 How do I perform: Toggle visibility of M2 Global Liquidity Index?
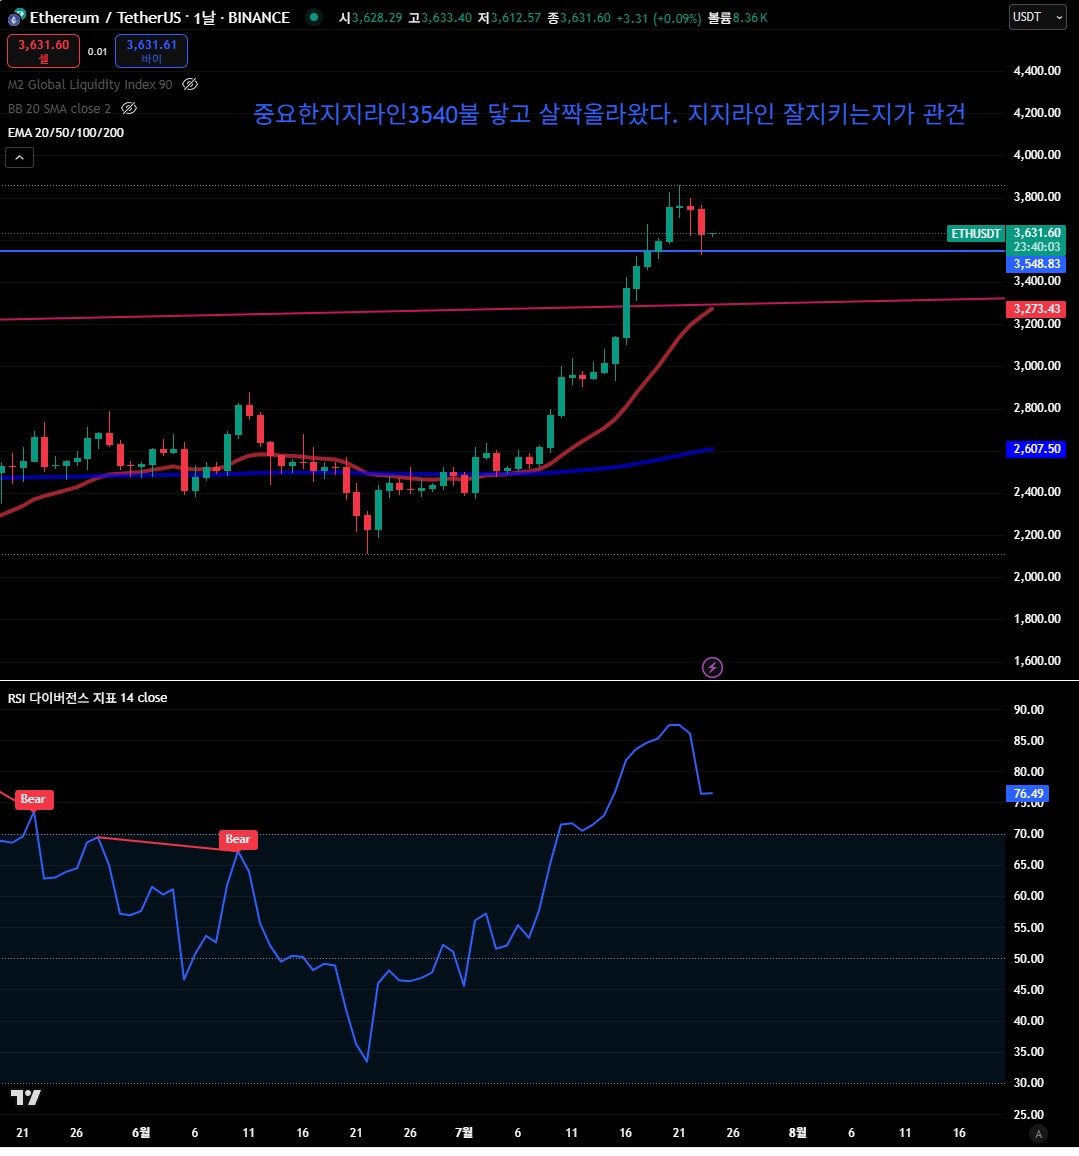coord(190,84)
